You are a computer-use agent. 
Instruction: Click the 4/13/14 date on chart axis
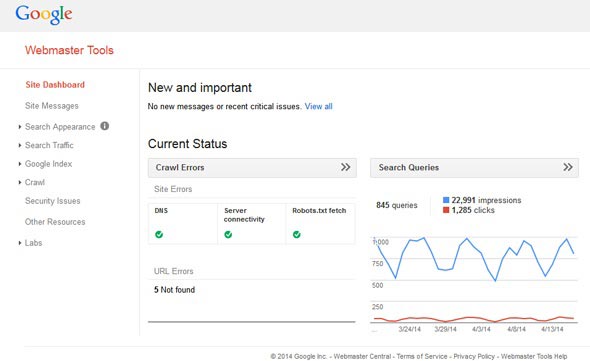pyautogui.click(x=552, y=329)
